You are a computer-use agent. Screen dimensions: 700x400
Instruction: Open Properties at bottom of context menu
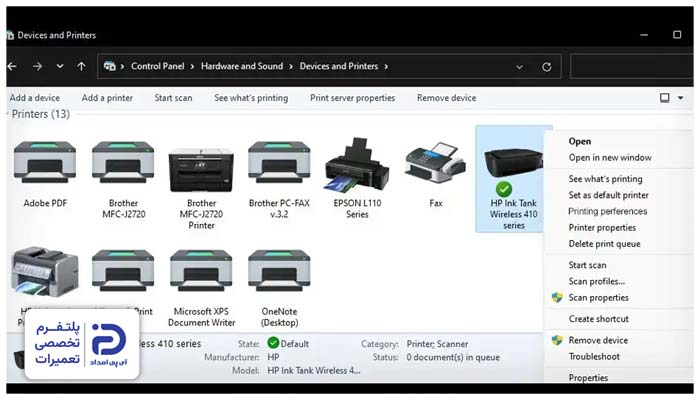588,377
